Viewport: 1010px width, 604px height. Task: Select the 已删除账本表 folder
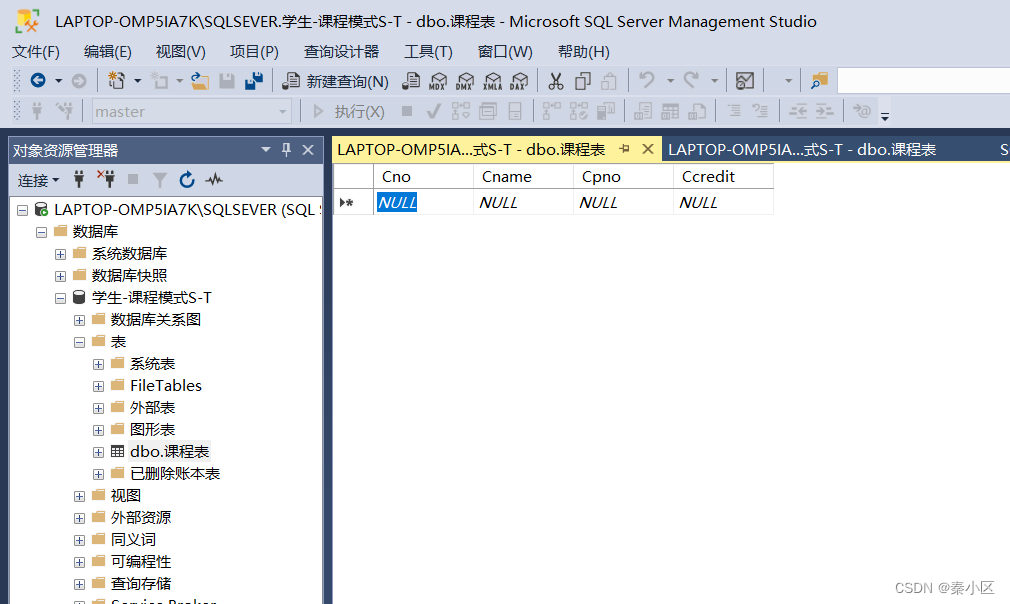click(x=175, y=474)
